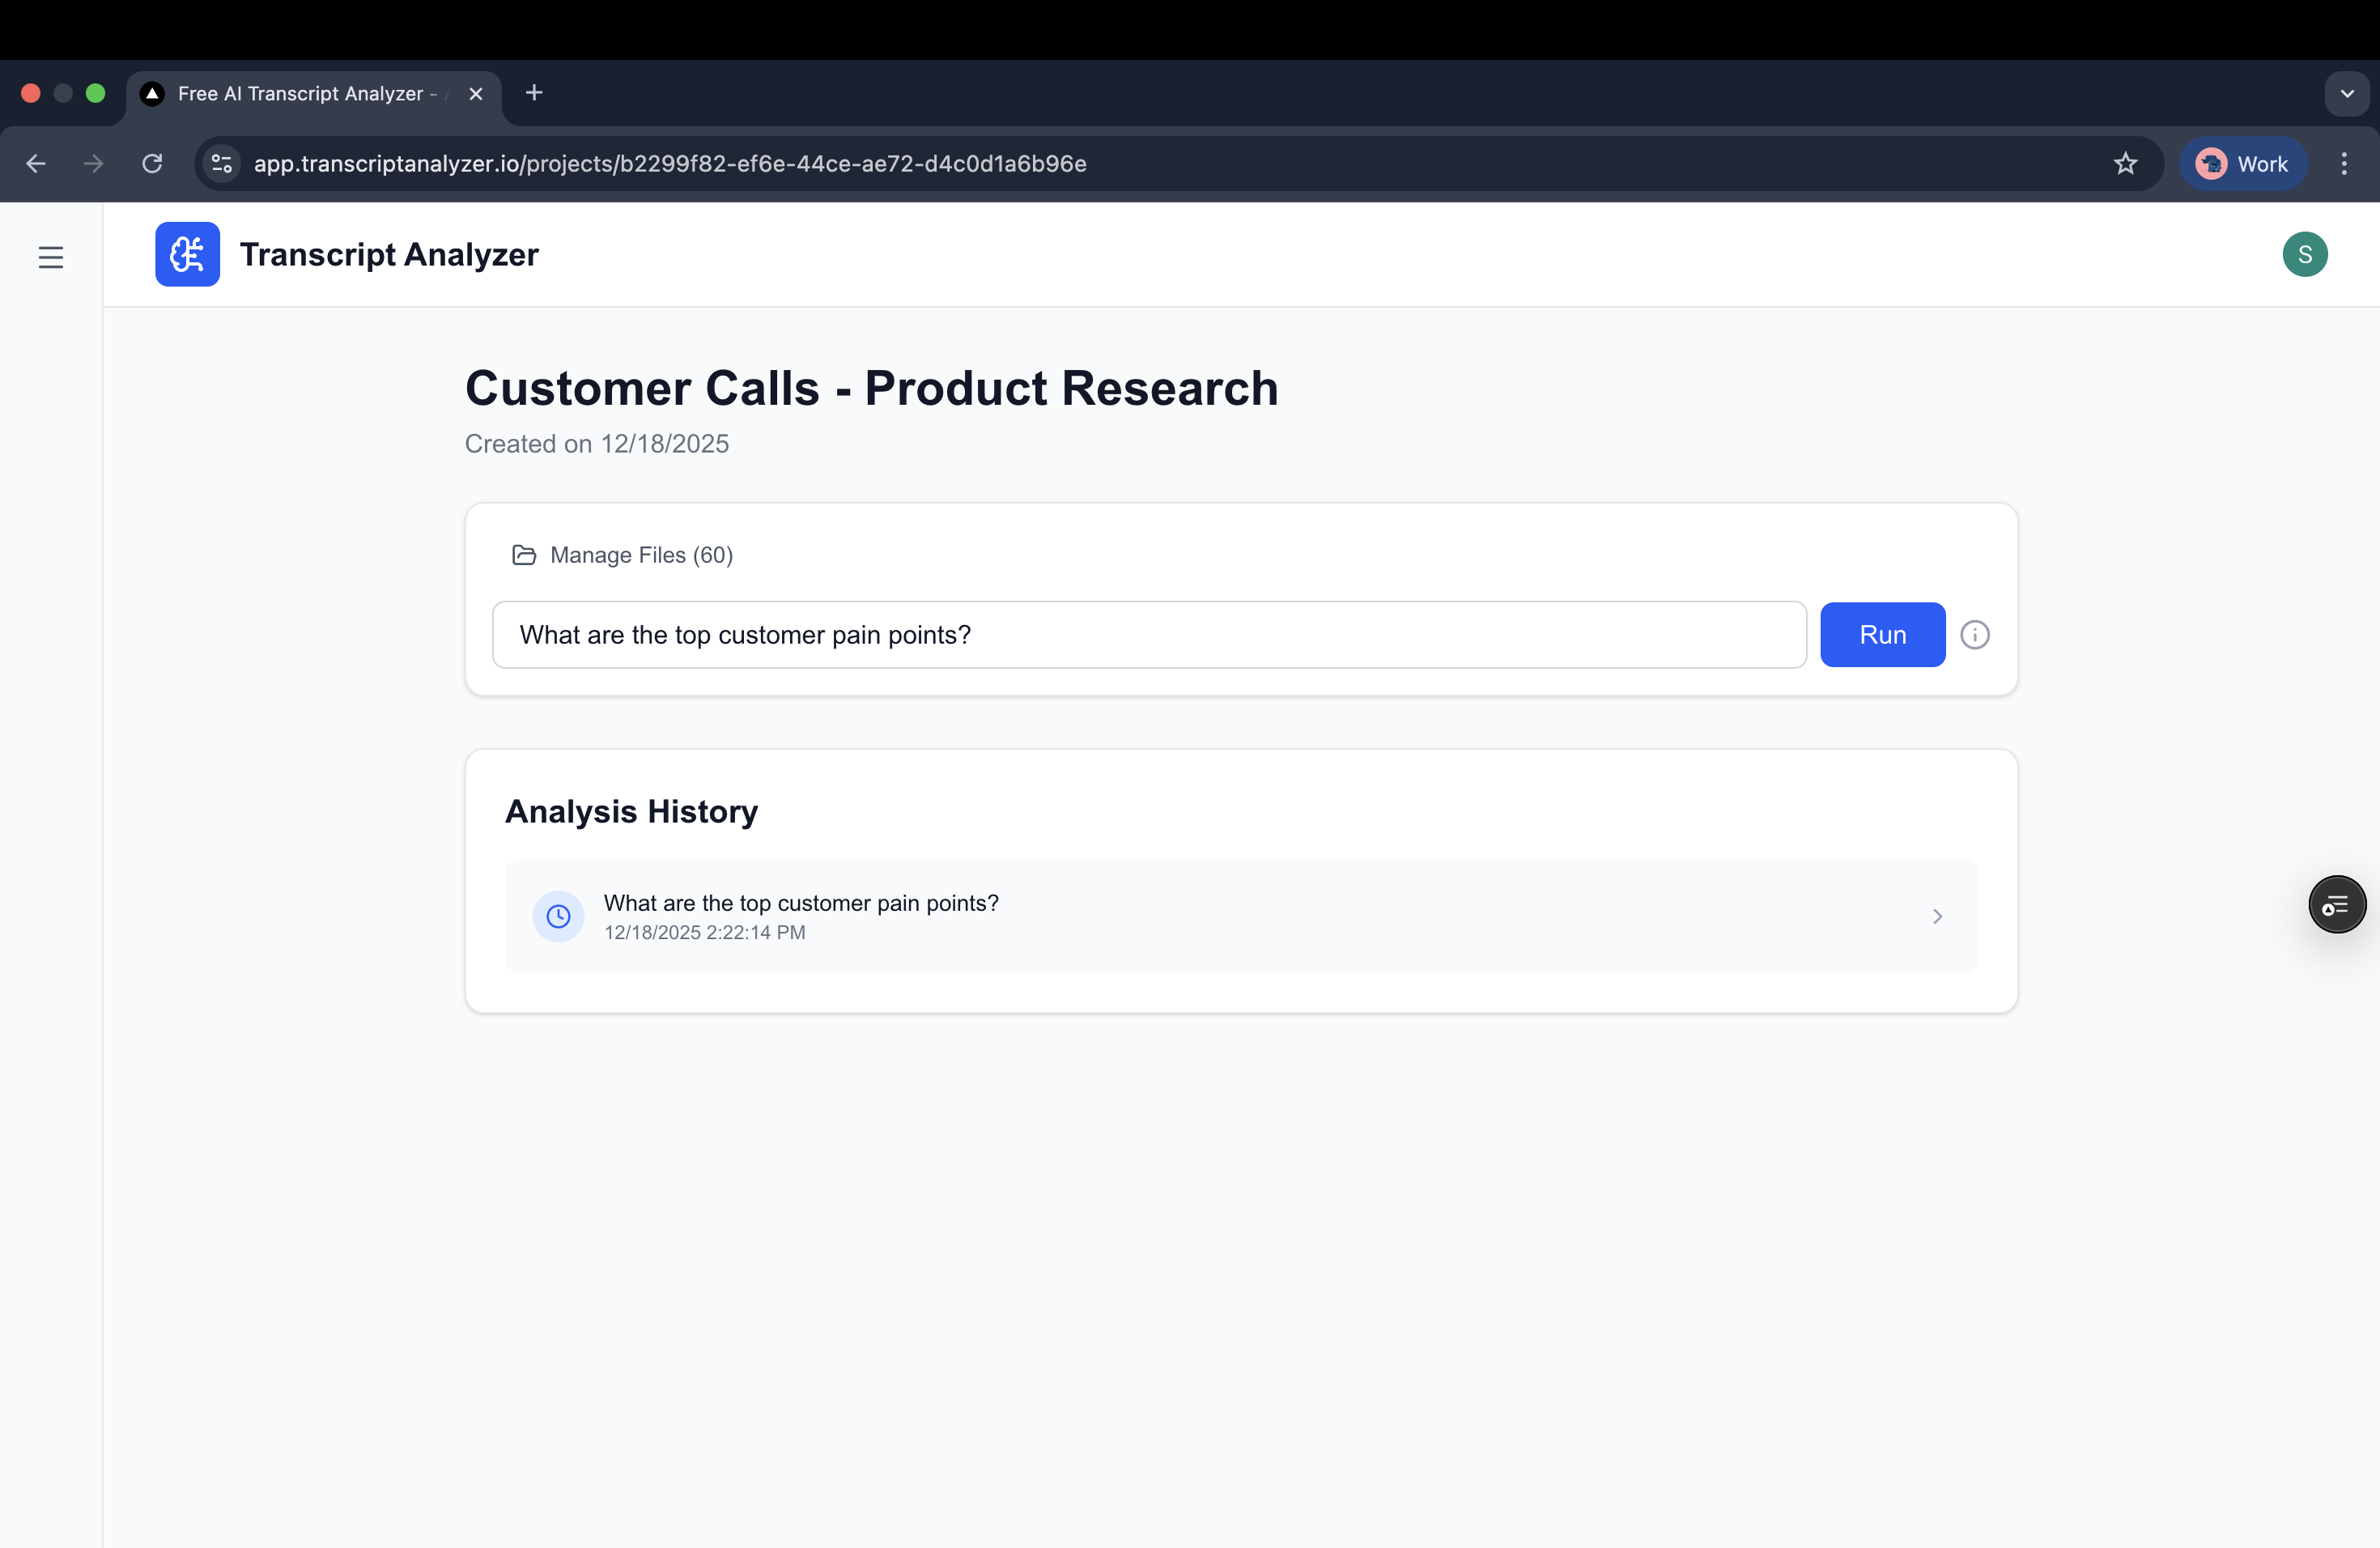The width and height of the screenshot is (2380, 1548).
Task: Open the tab search dropdown chevron
Action: [x=2348, y=93]
